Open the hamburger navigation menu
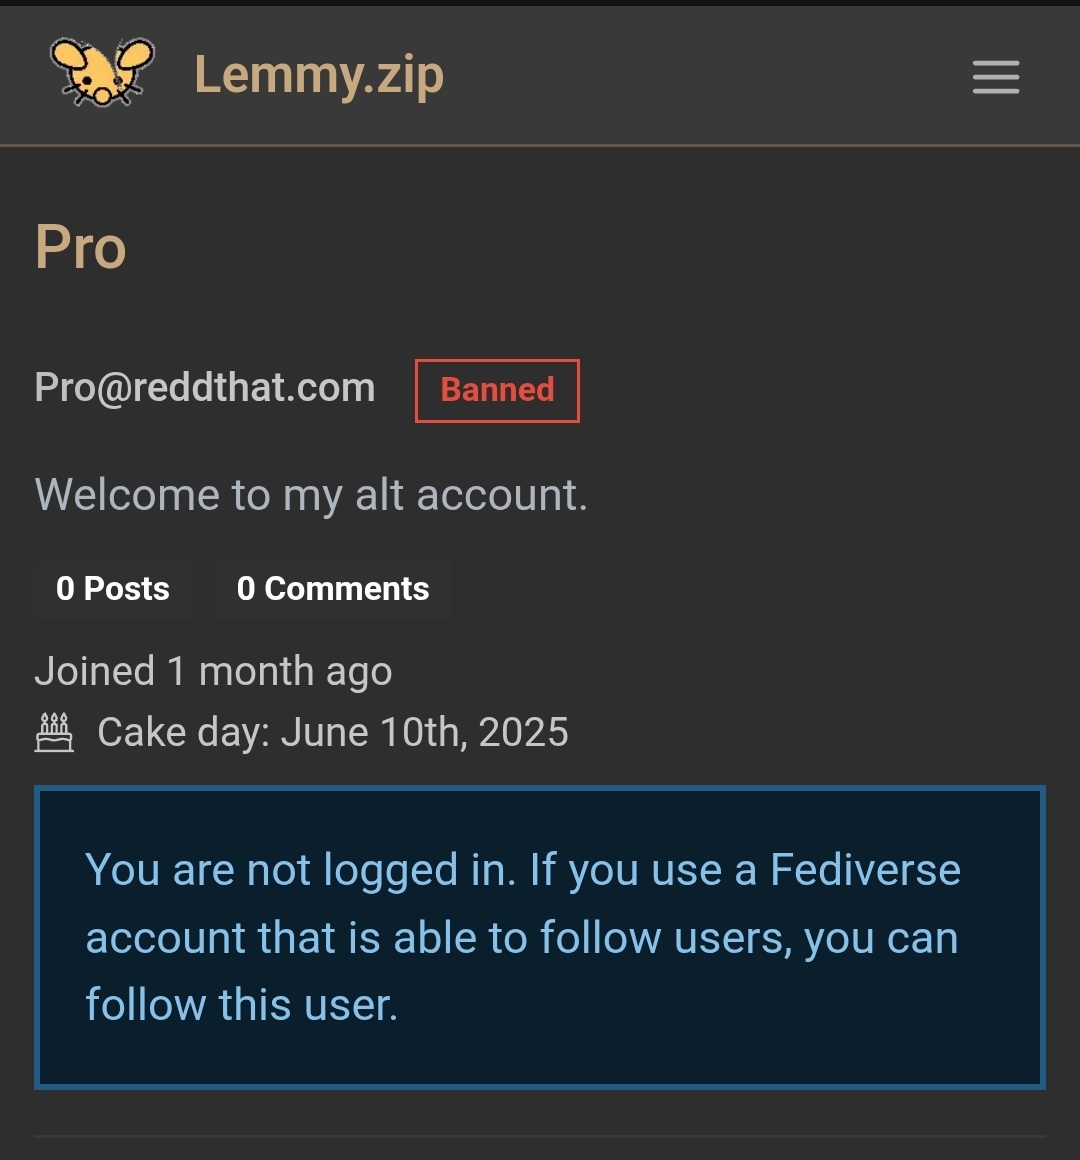 [x=996, y=77]
